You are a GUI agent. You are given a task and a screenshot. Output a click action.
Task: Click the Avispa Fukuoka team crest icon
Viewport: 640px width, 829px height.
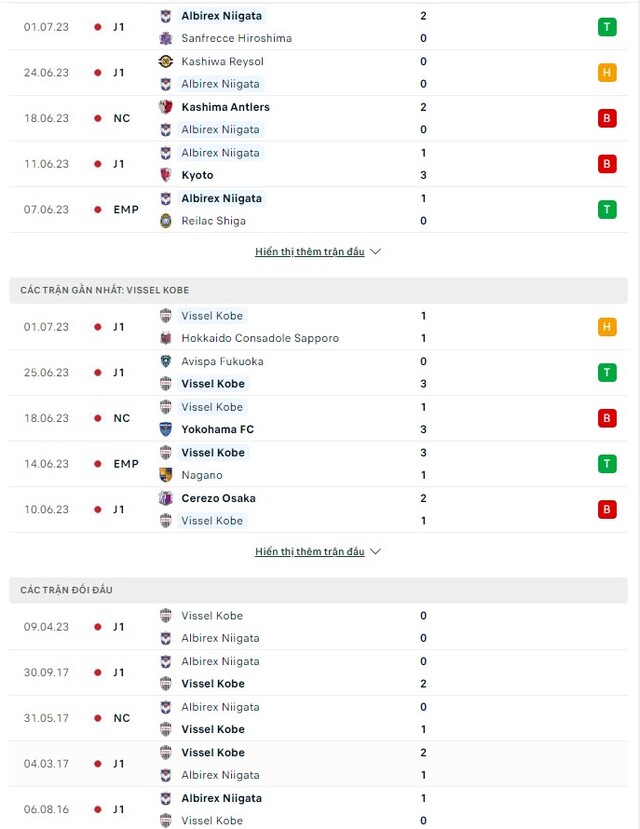click(x=166, y=361)
